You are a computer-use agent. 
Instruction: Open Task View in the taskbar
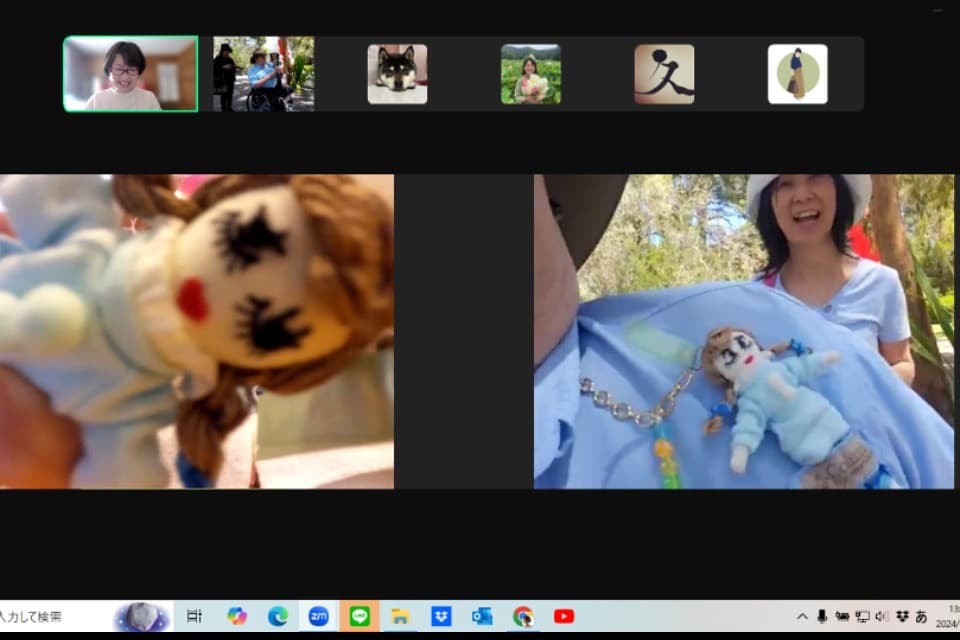pyautogui.click(x=194, y=616)
